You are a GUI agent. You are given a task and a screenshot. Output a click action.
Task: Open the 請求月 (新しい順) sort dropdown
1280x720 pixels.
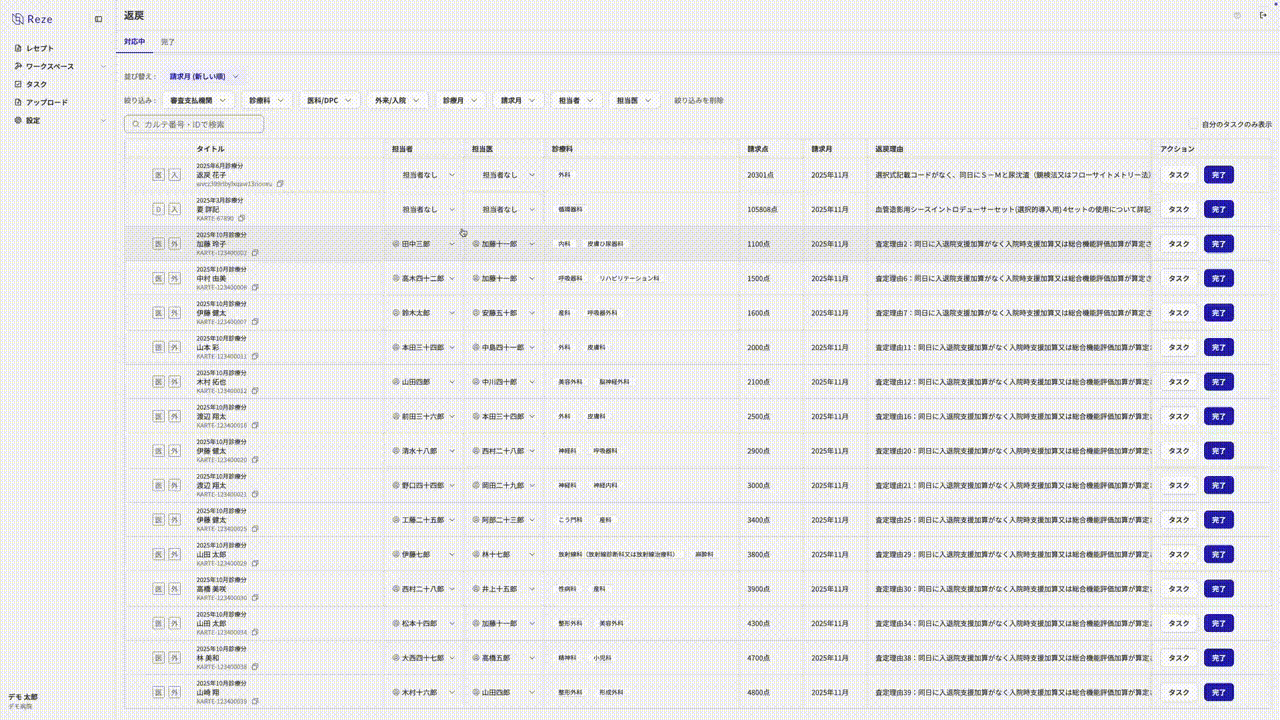click(x=204, y=76)
